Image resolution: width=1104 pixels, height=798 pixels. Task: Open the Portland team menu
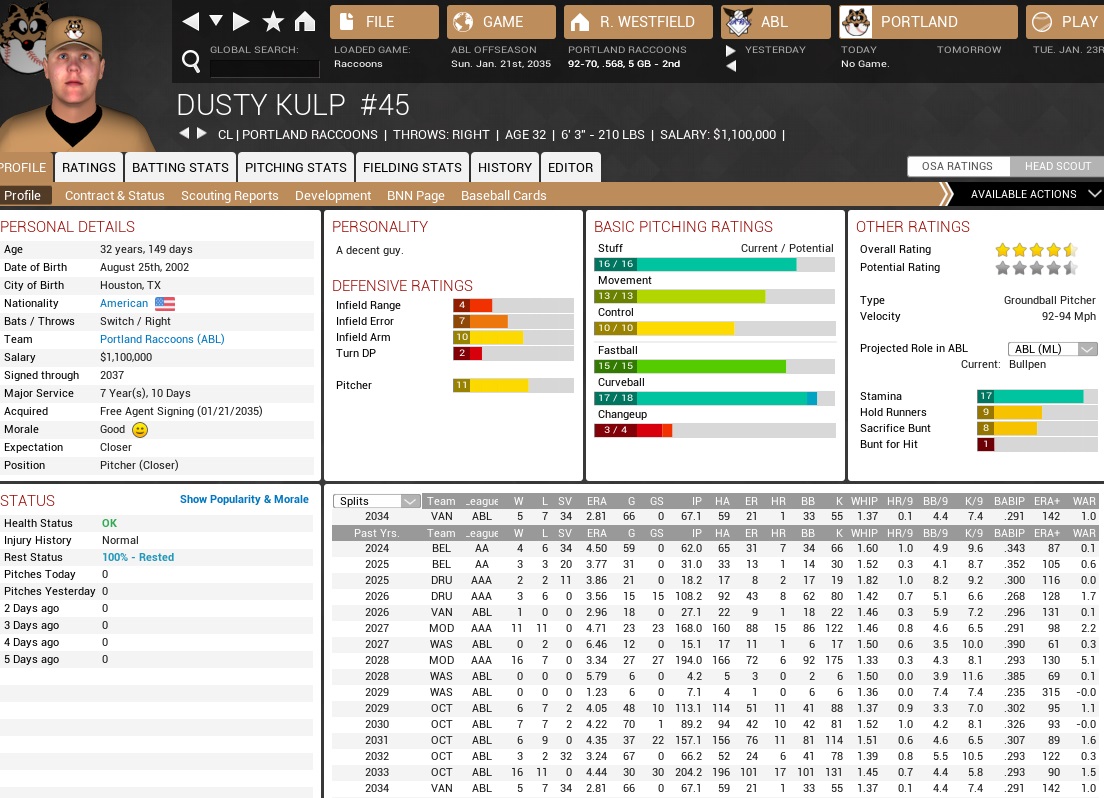(918, 21)
